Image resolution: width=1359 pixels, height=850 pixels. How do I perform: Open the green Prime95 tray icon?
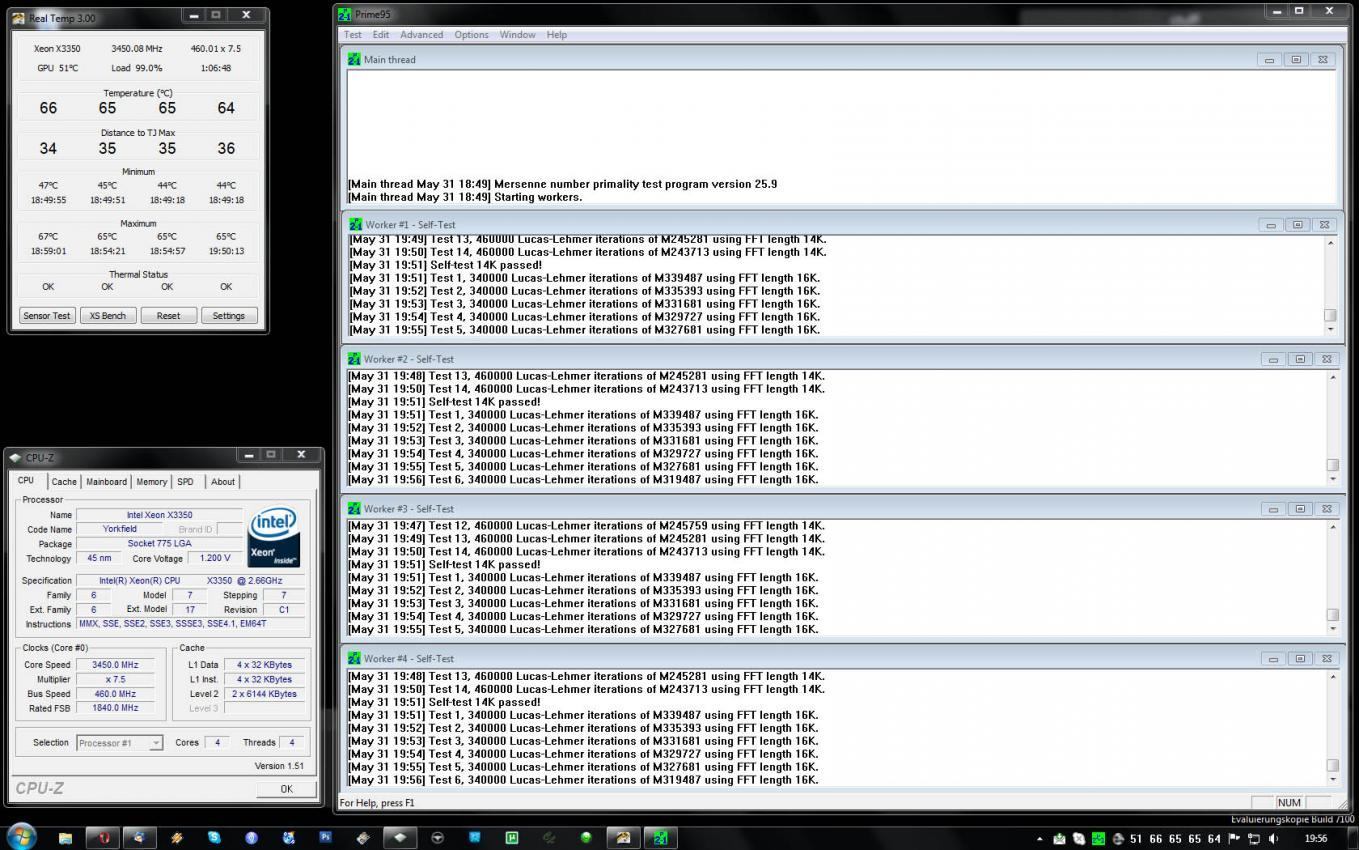1098,839
